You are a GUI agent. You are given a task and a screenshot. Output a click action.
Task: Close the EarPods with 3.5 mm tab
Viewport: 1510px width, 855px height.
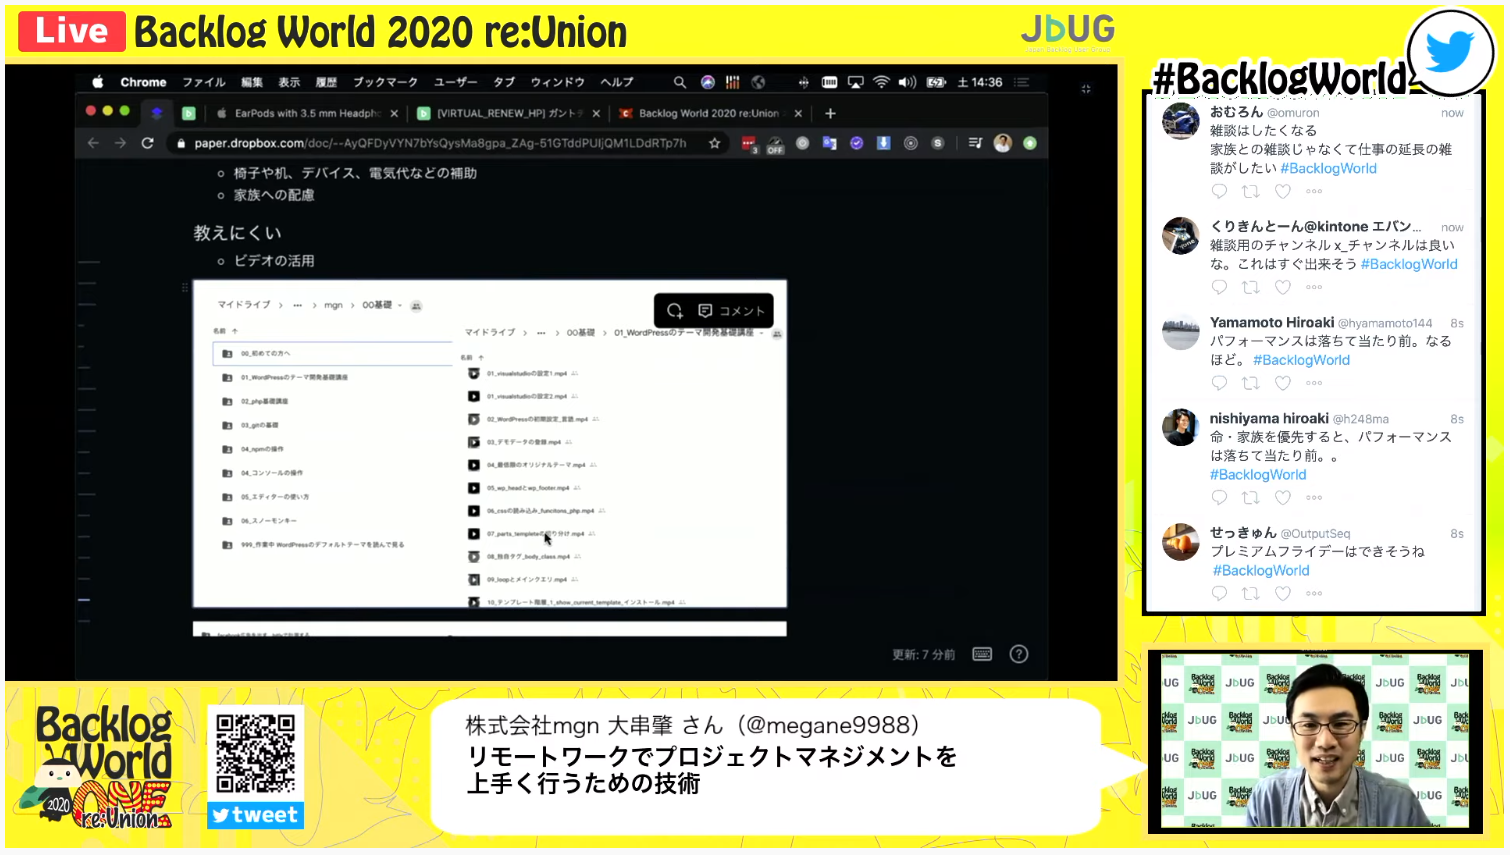click(394, 113)
